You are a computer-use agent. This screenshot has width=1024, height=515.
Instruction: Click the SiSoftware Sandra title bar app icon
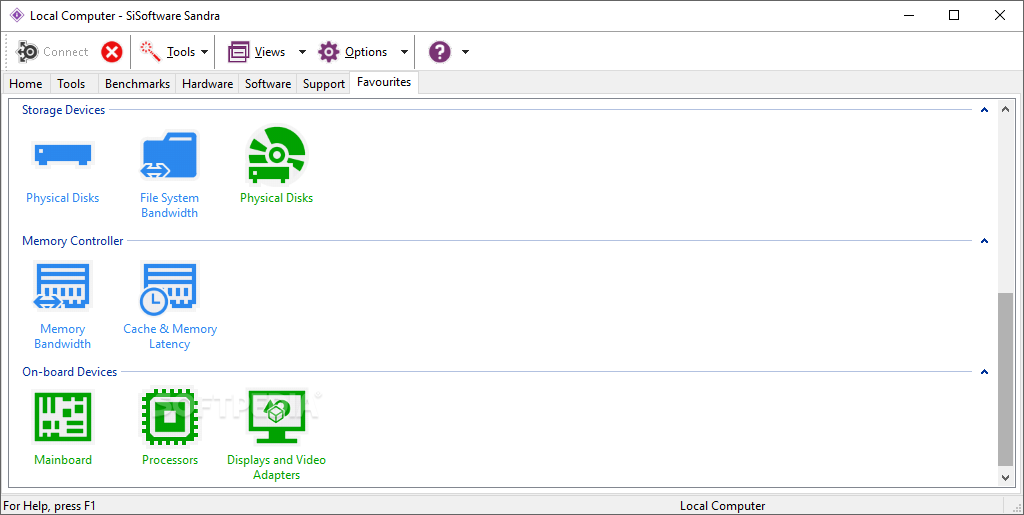pos(17,15)
